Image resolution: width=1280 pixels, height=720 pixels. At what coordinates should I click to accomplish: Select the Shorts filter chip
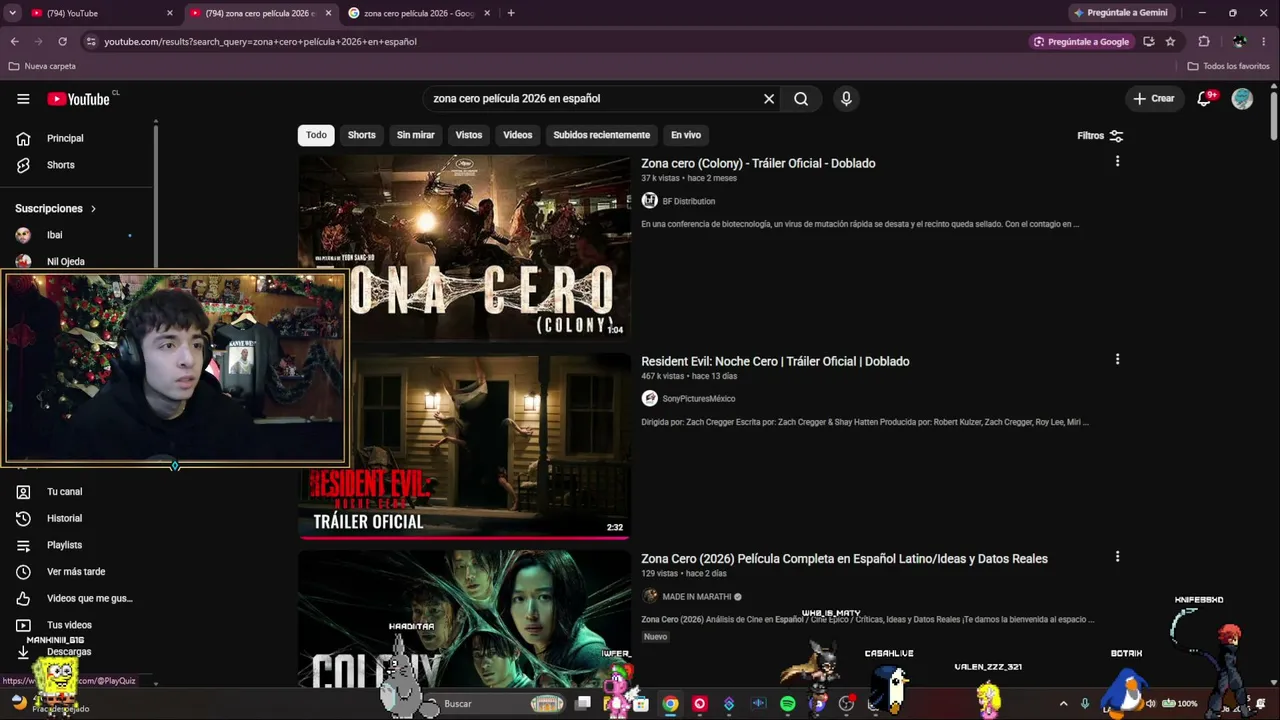point(362,135)
